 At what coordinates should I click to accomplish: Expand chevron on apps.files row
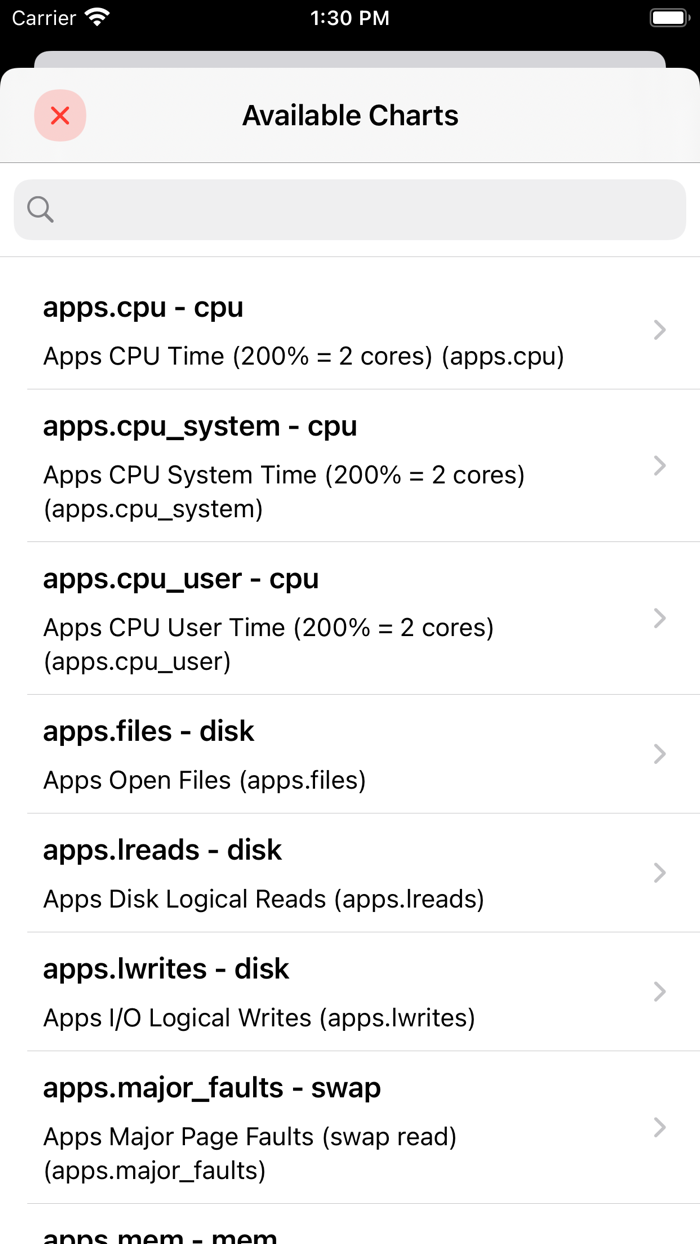pos(659,755)
